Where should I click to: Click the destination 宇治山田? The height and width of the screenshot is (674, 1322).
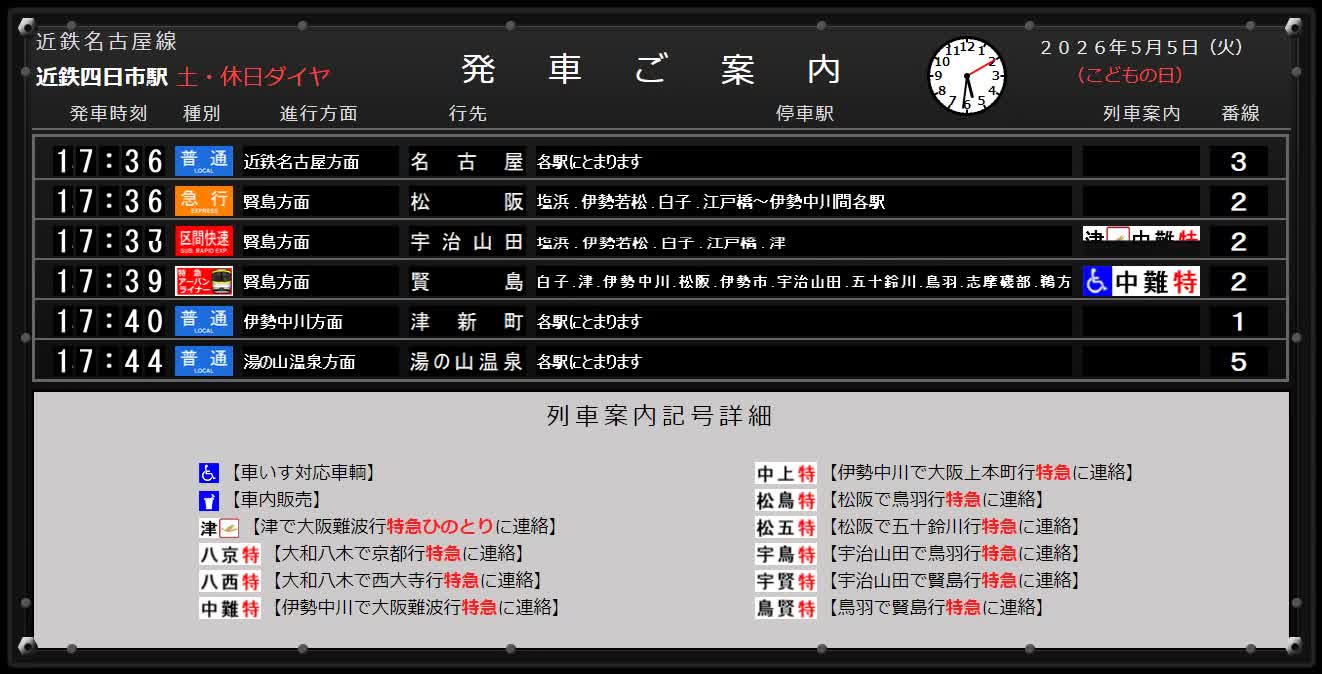(467, 241)
